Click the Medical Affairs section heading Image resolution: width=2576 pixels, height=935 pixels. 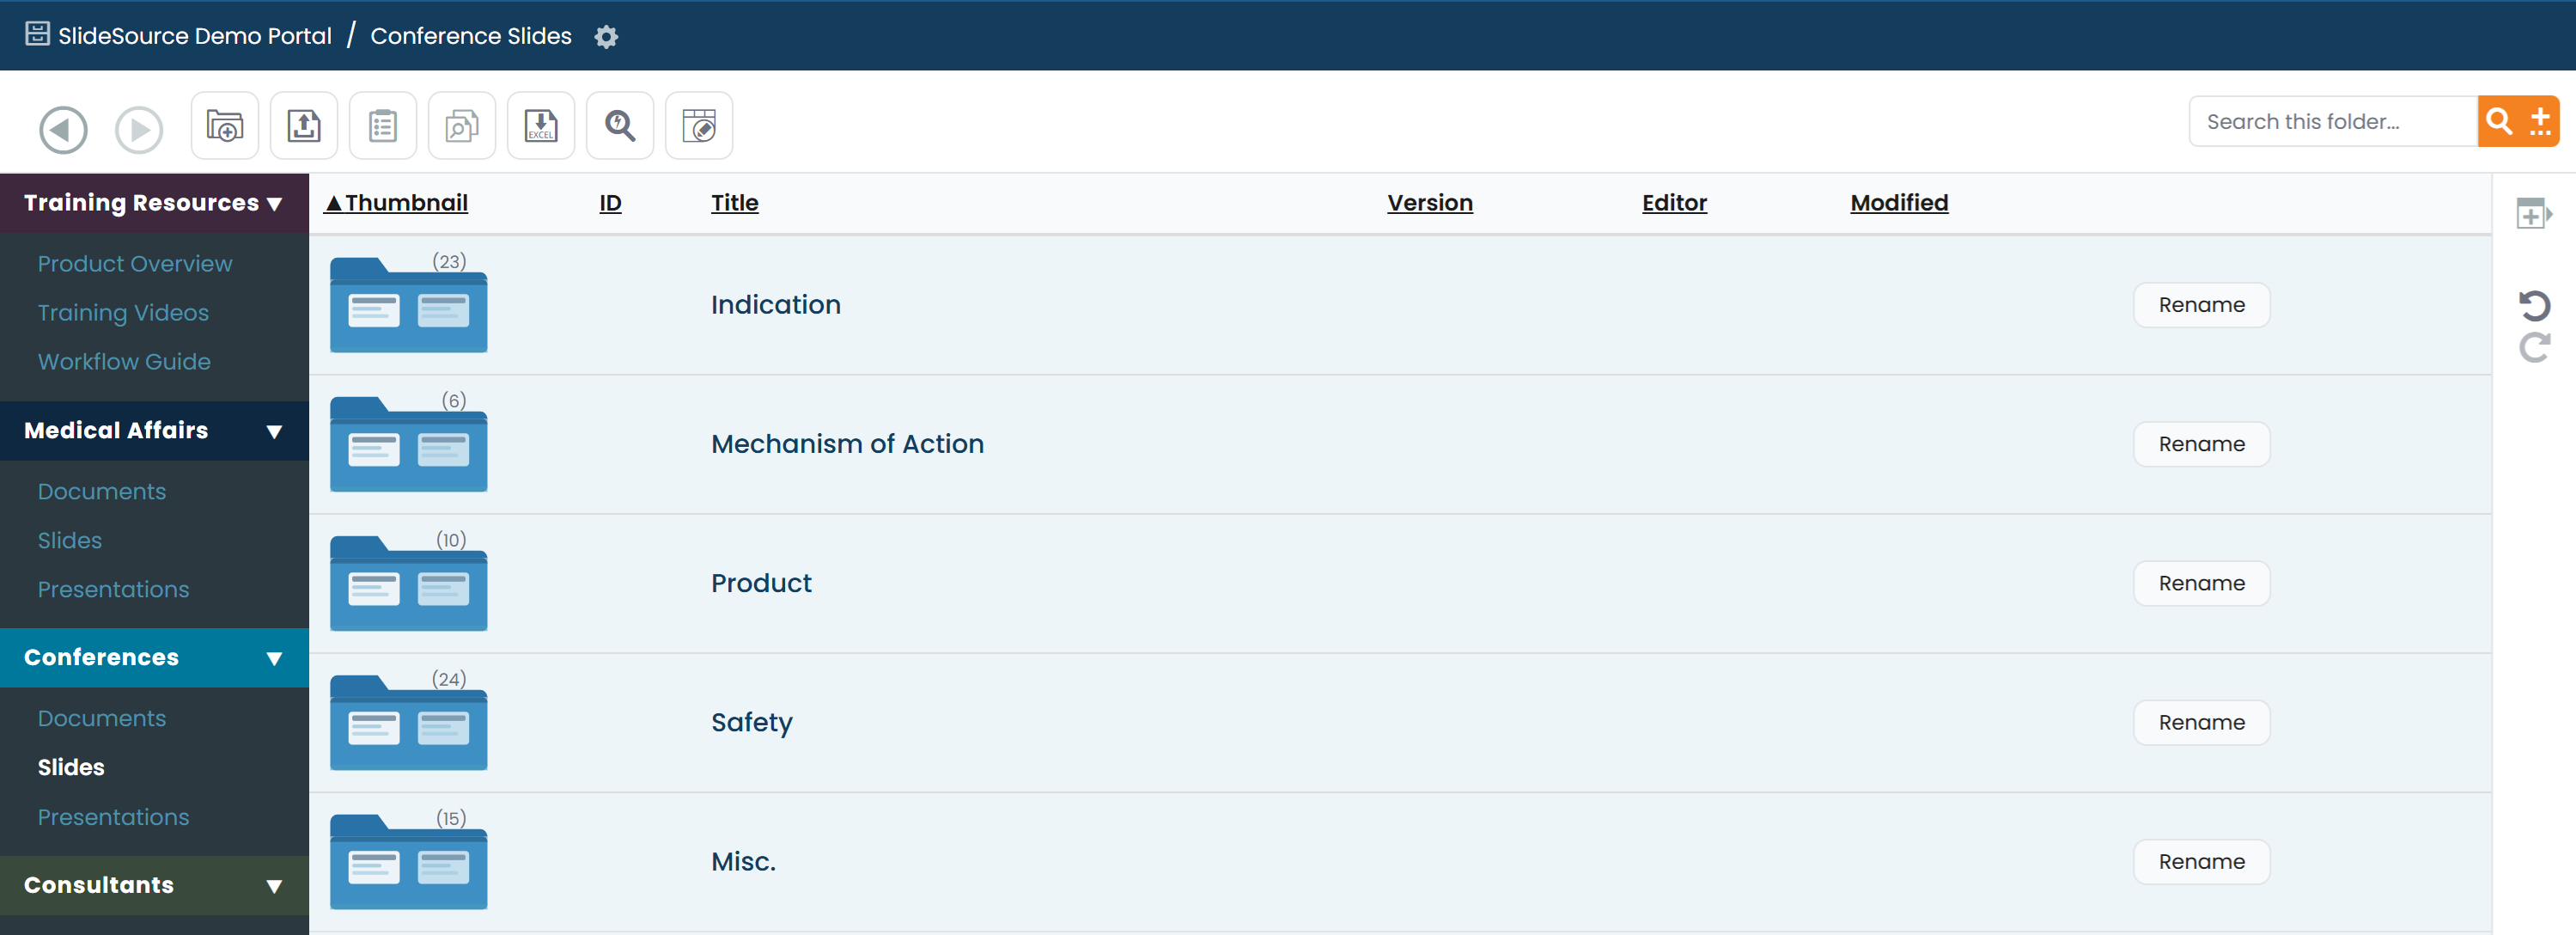116,431
